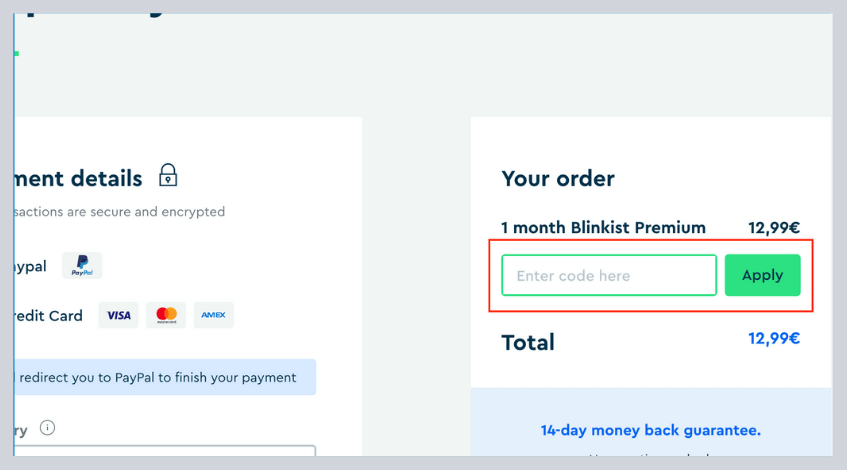
Task: Click the Amex card icon
Action: tap(213, 315)
